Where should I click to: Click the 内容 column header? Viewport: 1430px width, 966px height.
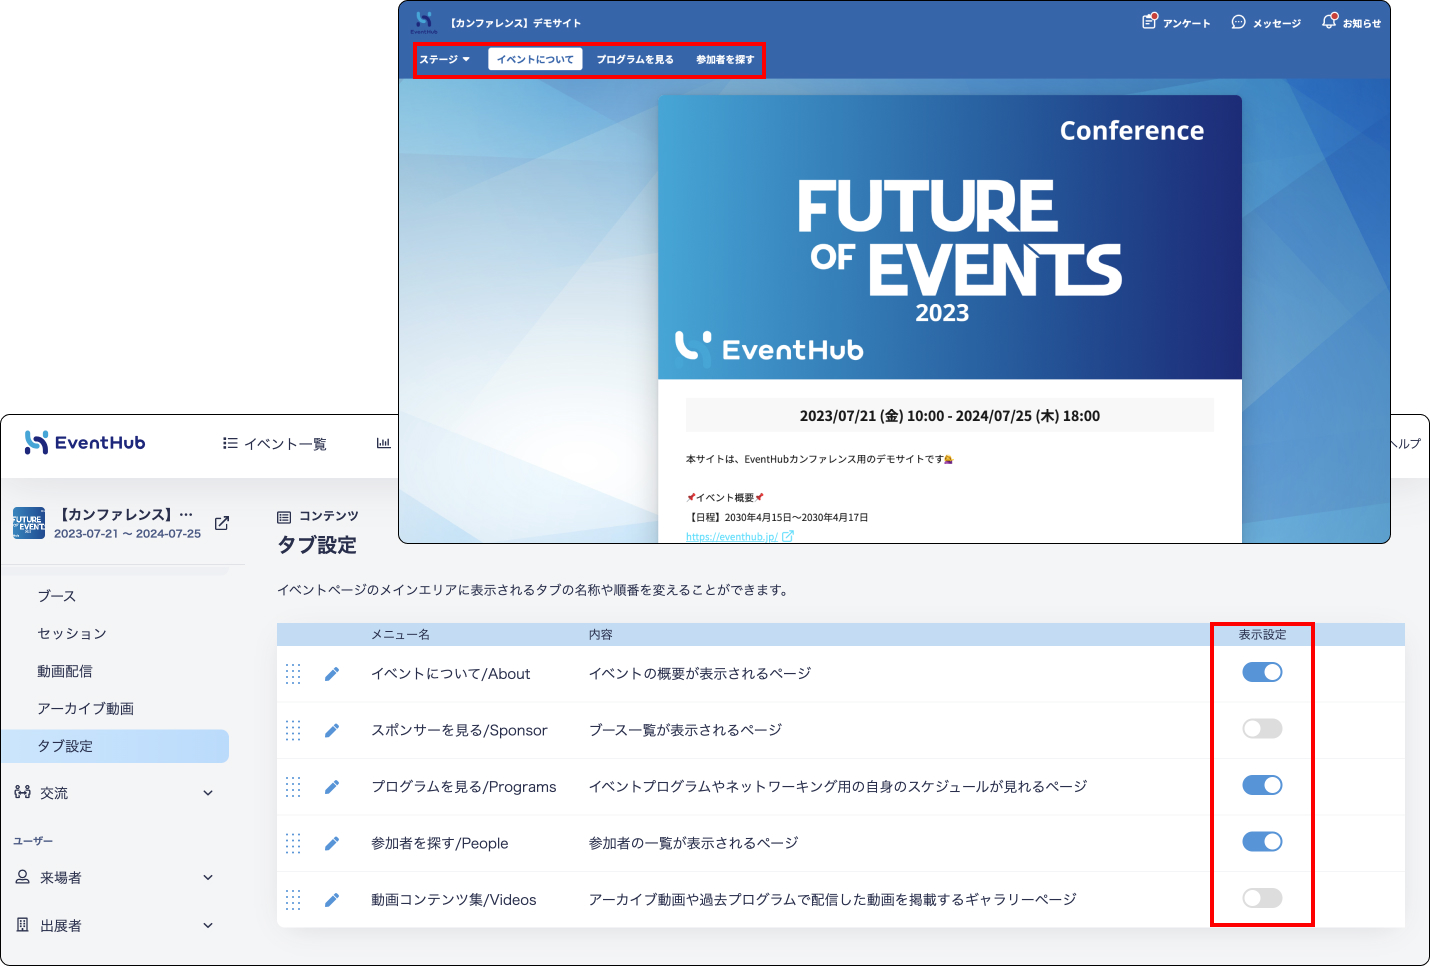tap(600, 635)
